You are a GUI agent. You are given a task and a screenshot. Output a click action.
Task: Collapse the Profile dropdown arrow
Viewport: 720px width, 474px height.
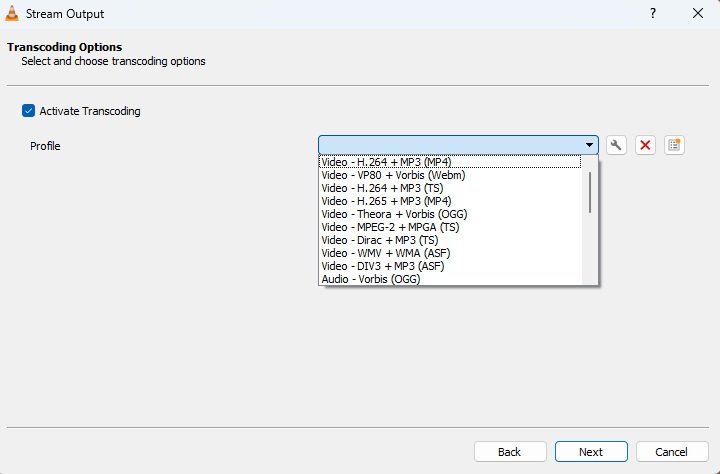point(589,145)
